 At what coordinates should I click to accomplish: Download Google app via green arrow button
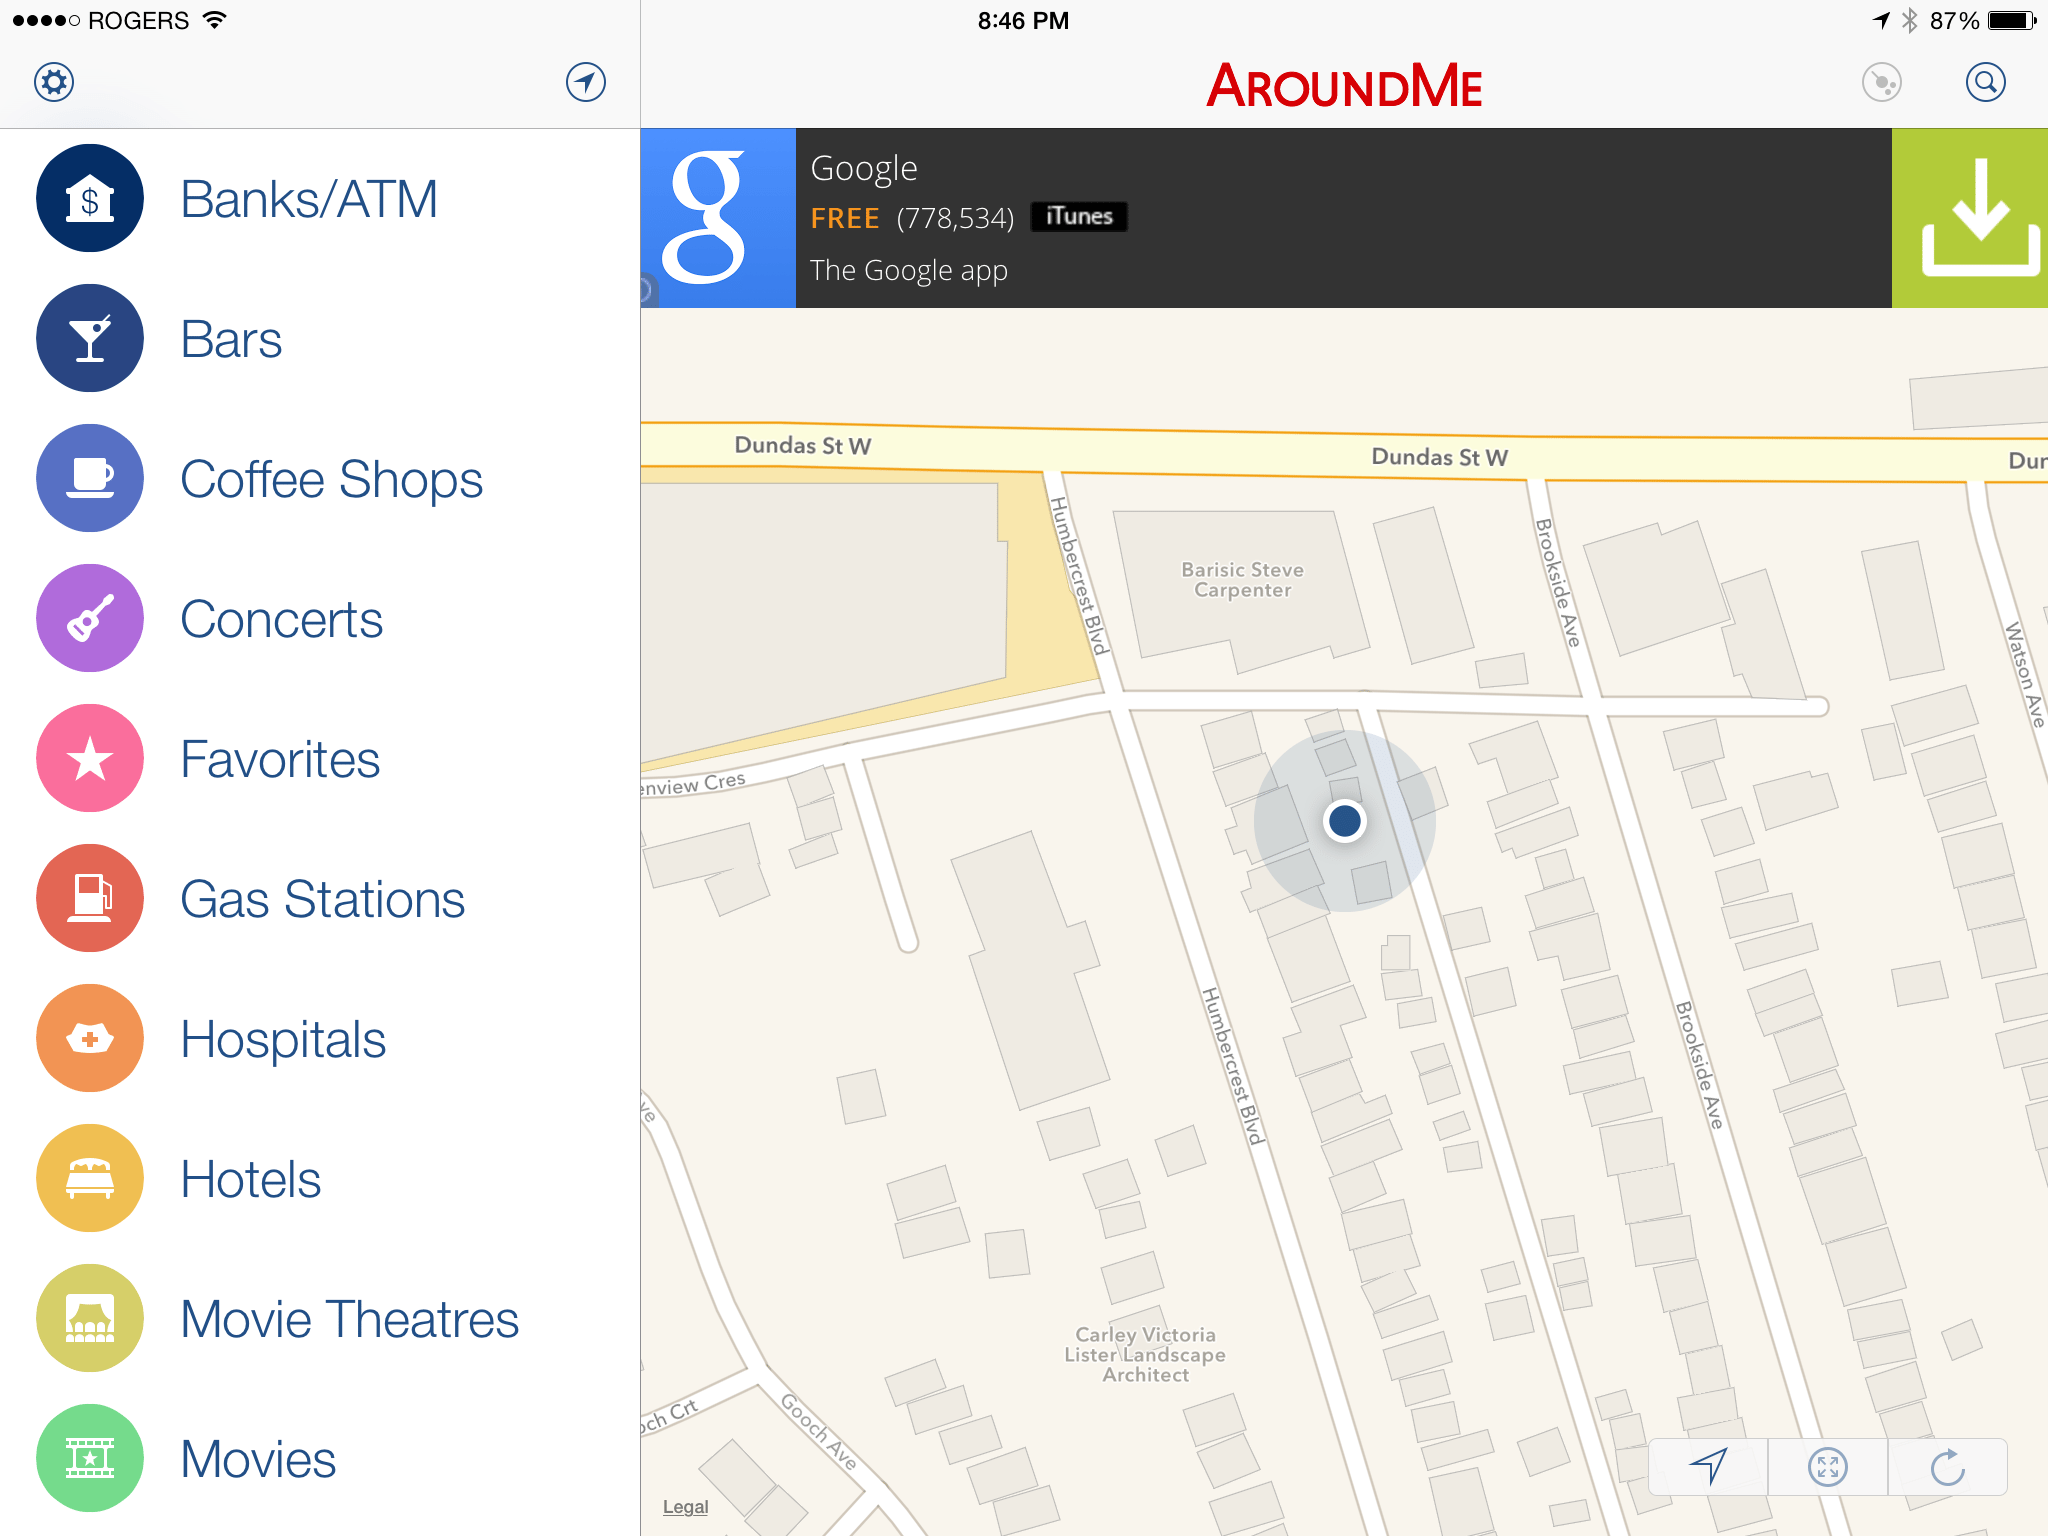(1970, 218)
